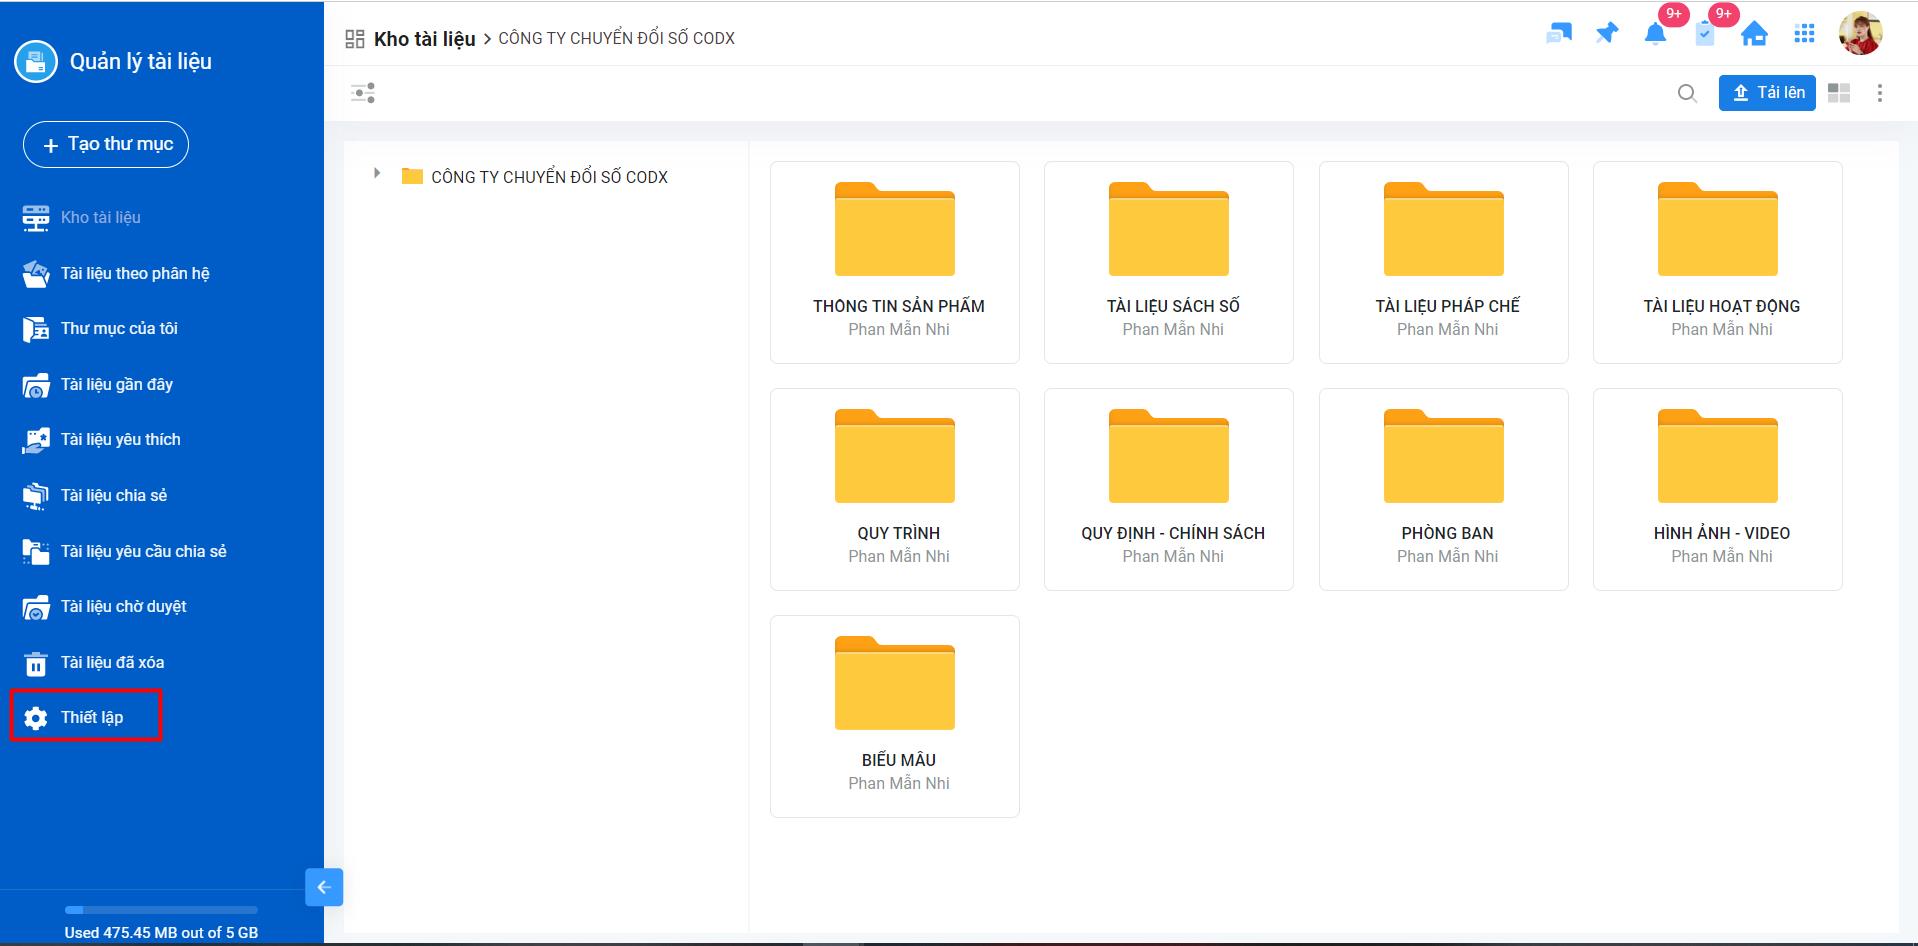Open Tài liệu theo phân hệ
This screenshot has width=1918, height=946.
coord(116,274)
